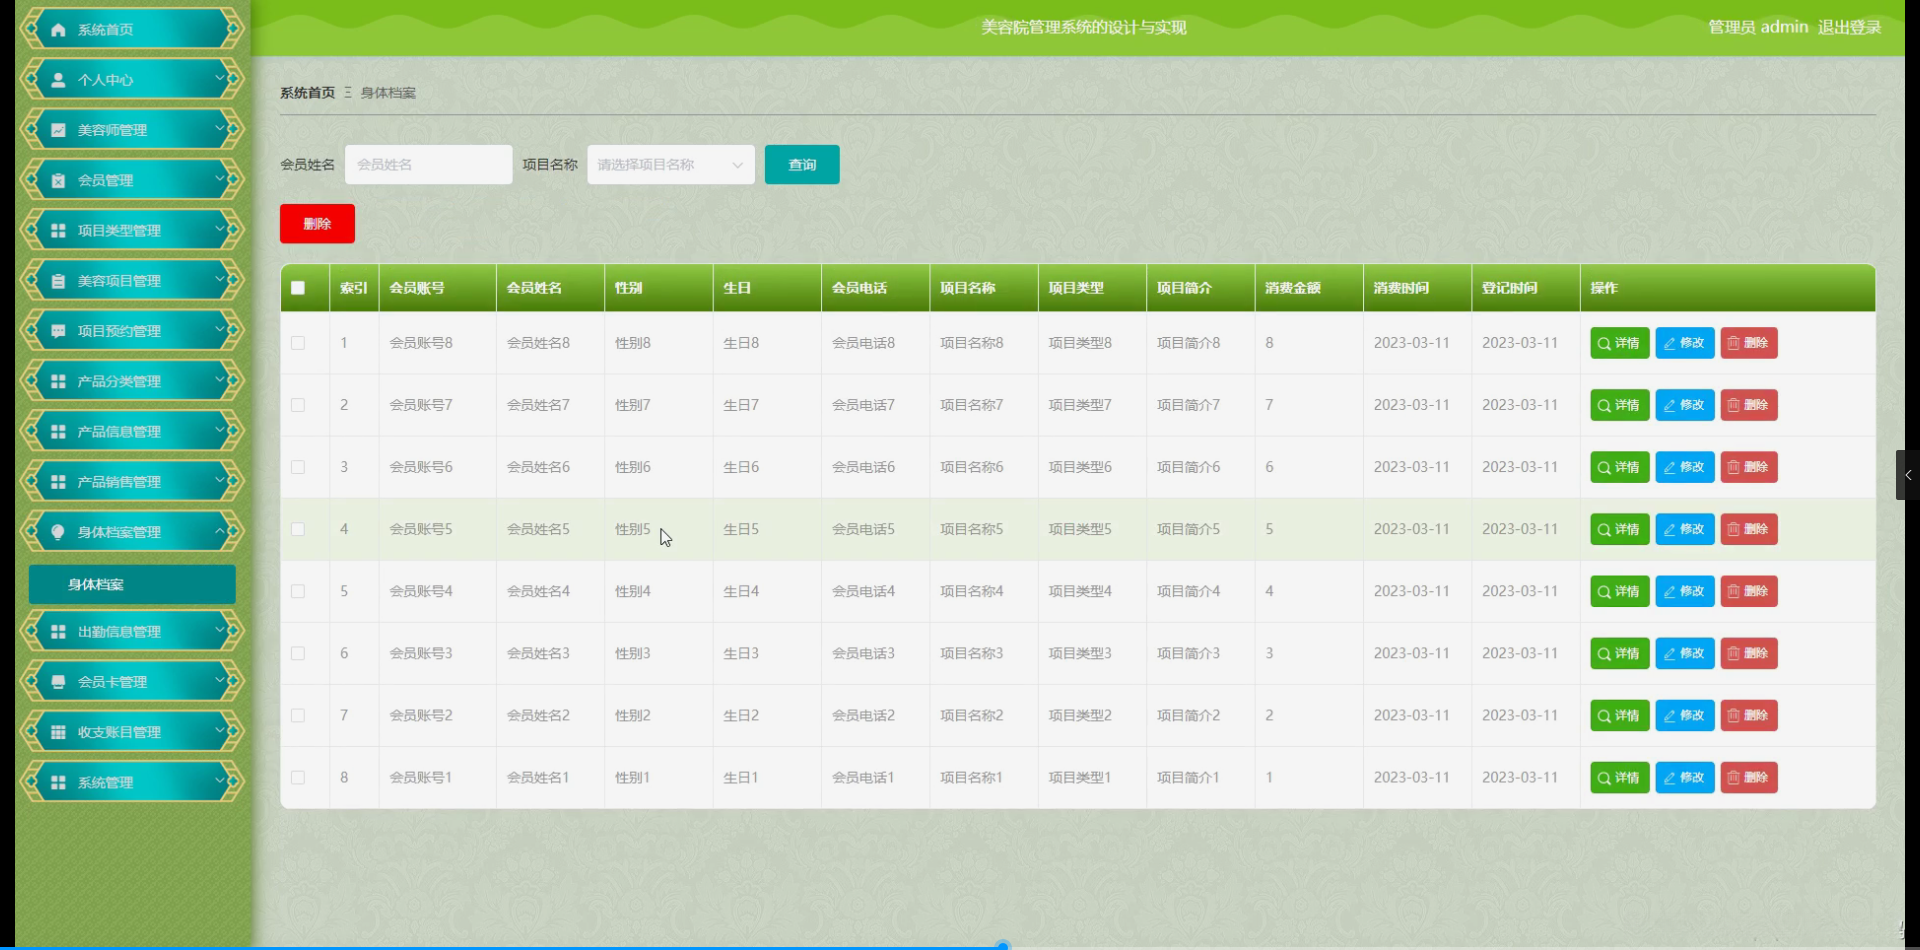Expand the 会员管理 menu chevron

(x=220, y=179)
